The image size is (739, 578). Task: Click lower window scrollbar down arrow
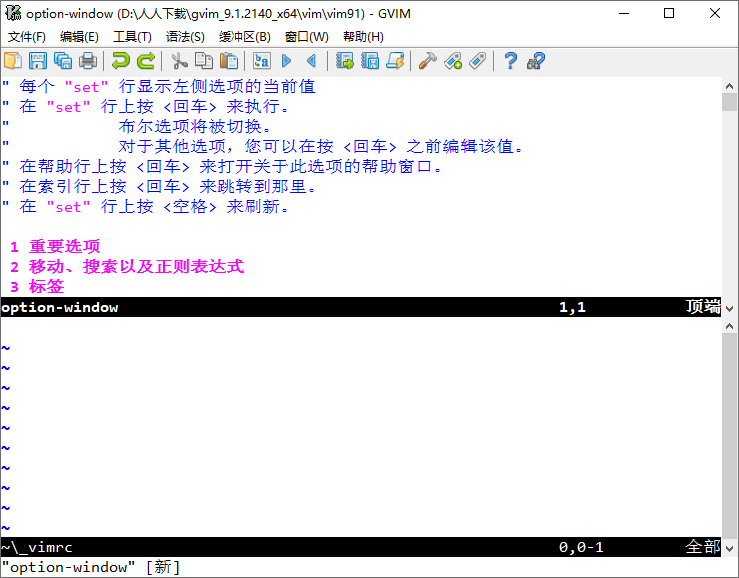(x=730, y=549)
